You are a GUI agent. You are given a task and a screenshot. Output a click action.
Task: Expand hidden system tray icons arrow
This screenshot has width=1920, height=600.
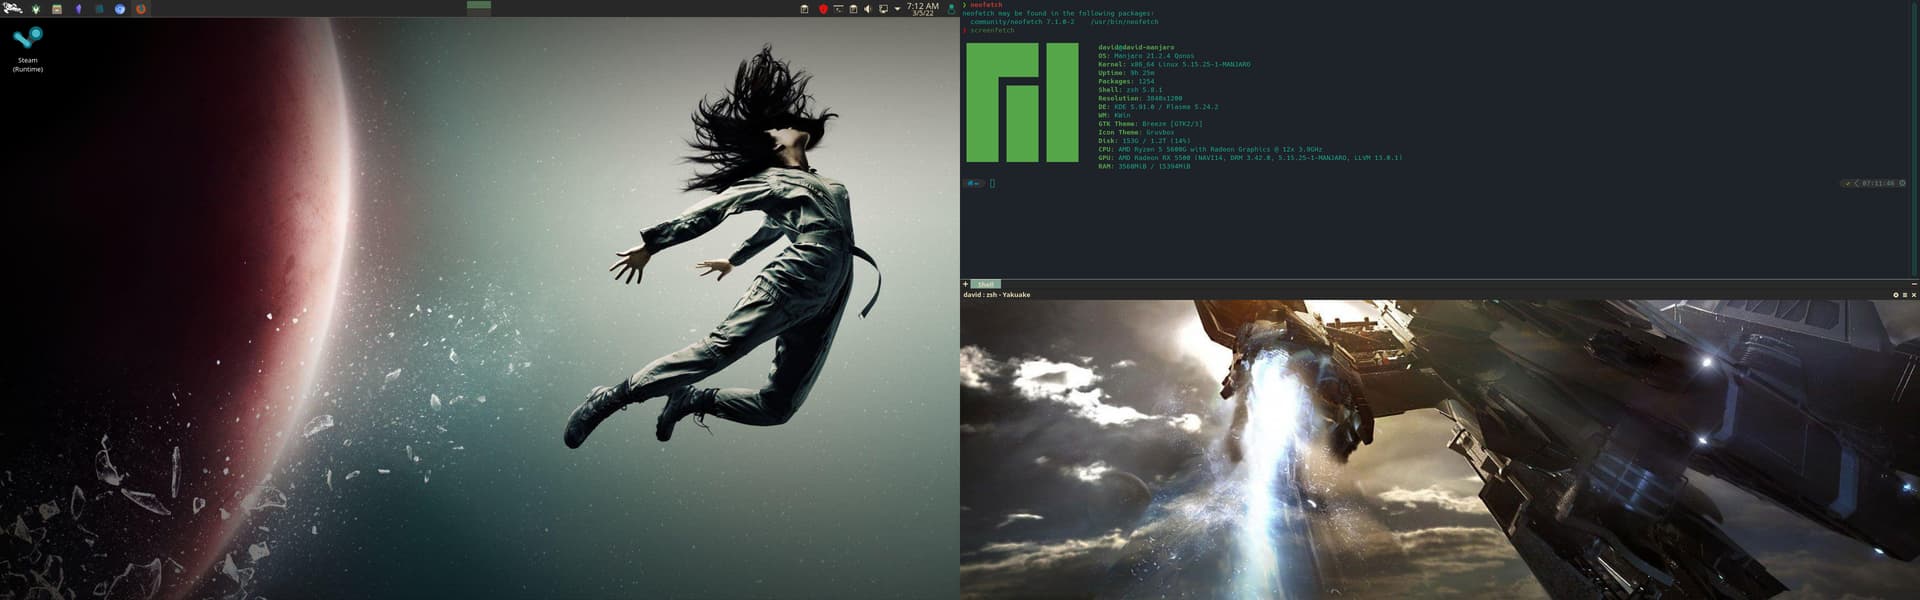[897, 9]
